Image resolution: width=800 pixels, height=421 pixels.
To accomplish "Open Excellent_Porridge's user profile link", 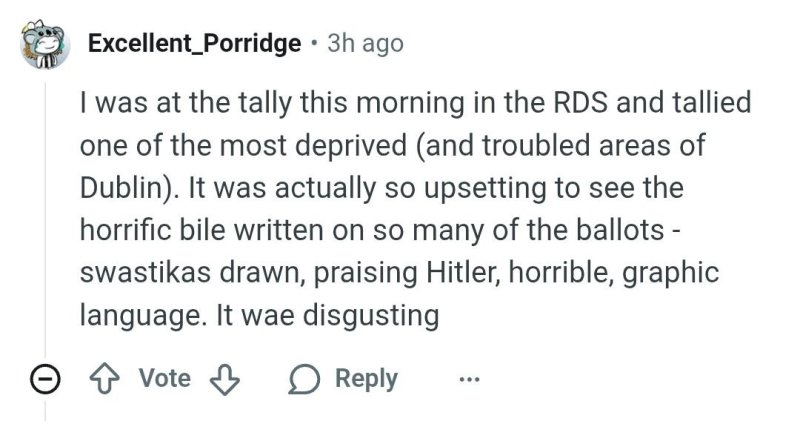I will coord(194,43).
